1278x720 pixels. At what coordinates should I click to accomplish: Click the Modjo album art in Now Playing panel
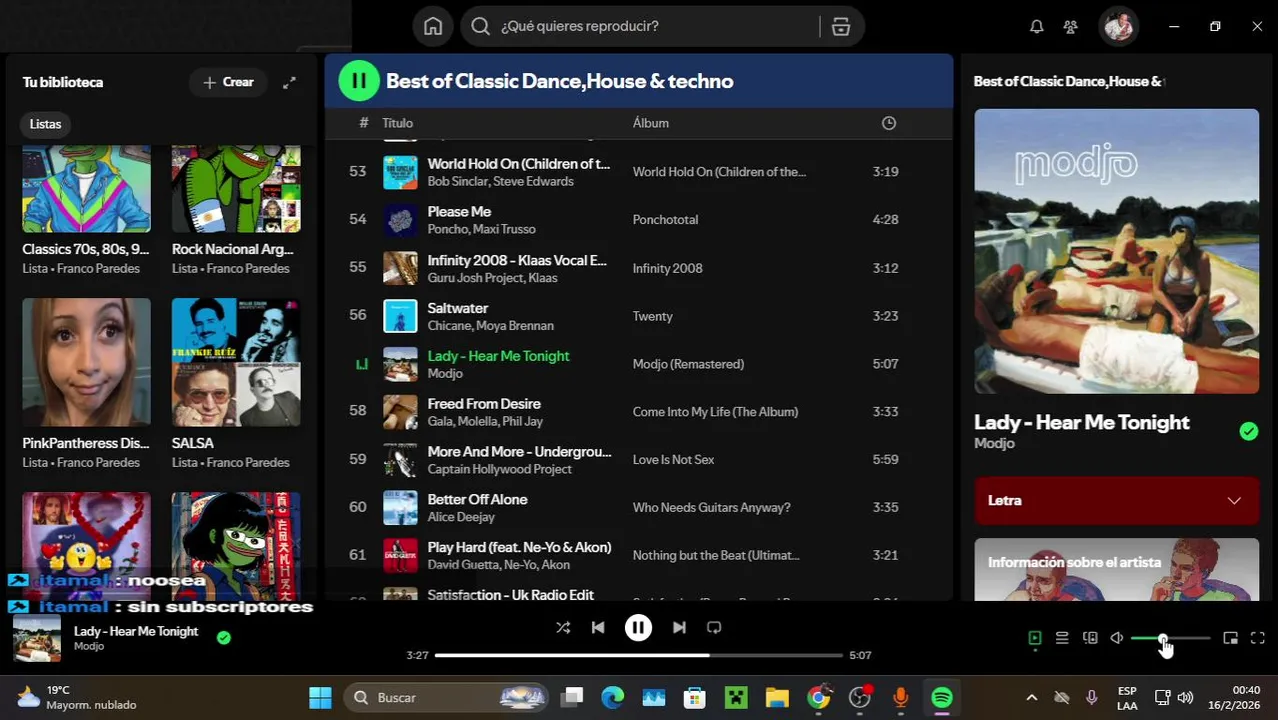point(1116,251)
